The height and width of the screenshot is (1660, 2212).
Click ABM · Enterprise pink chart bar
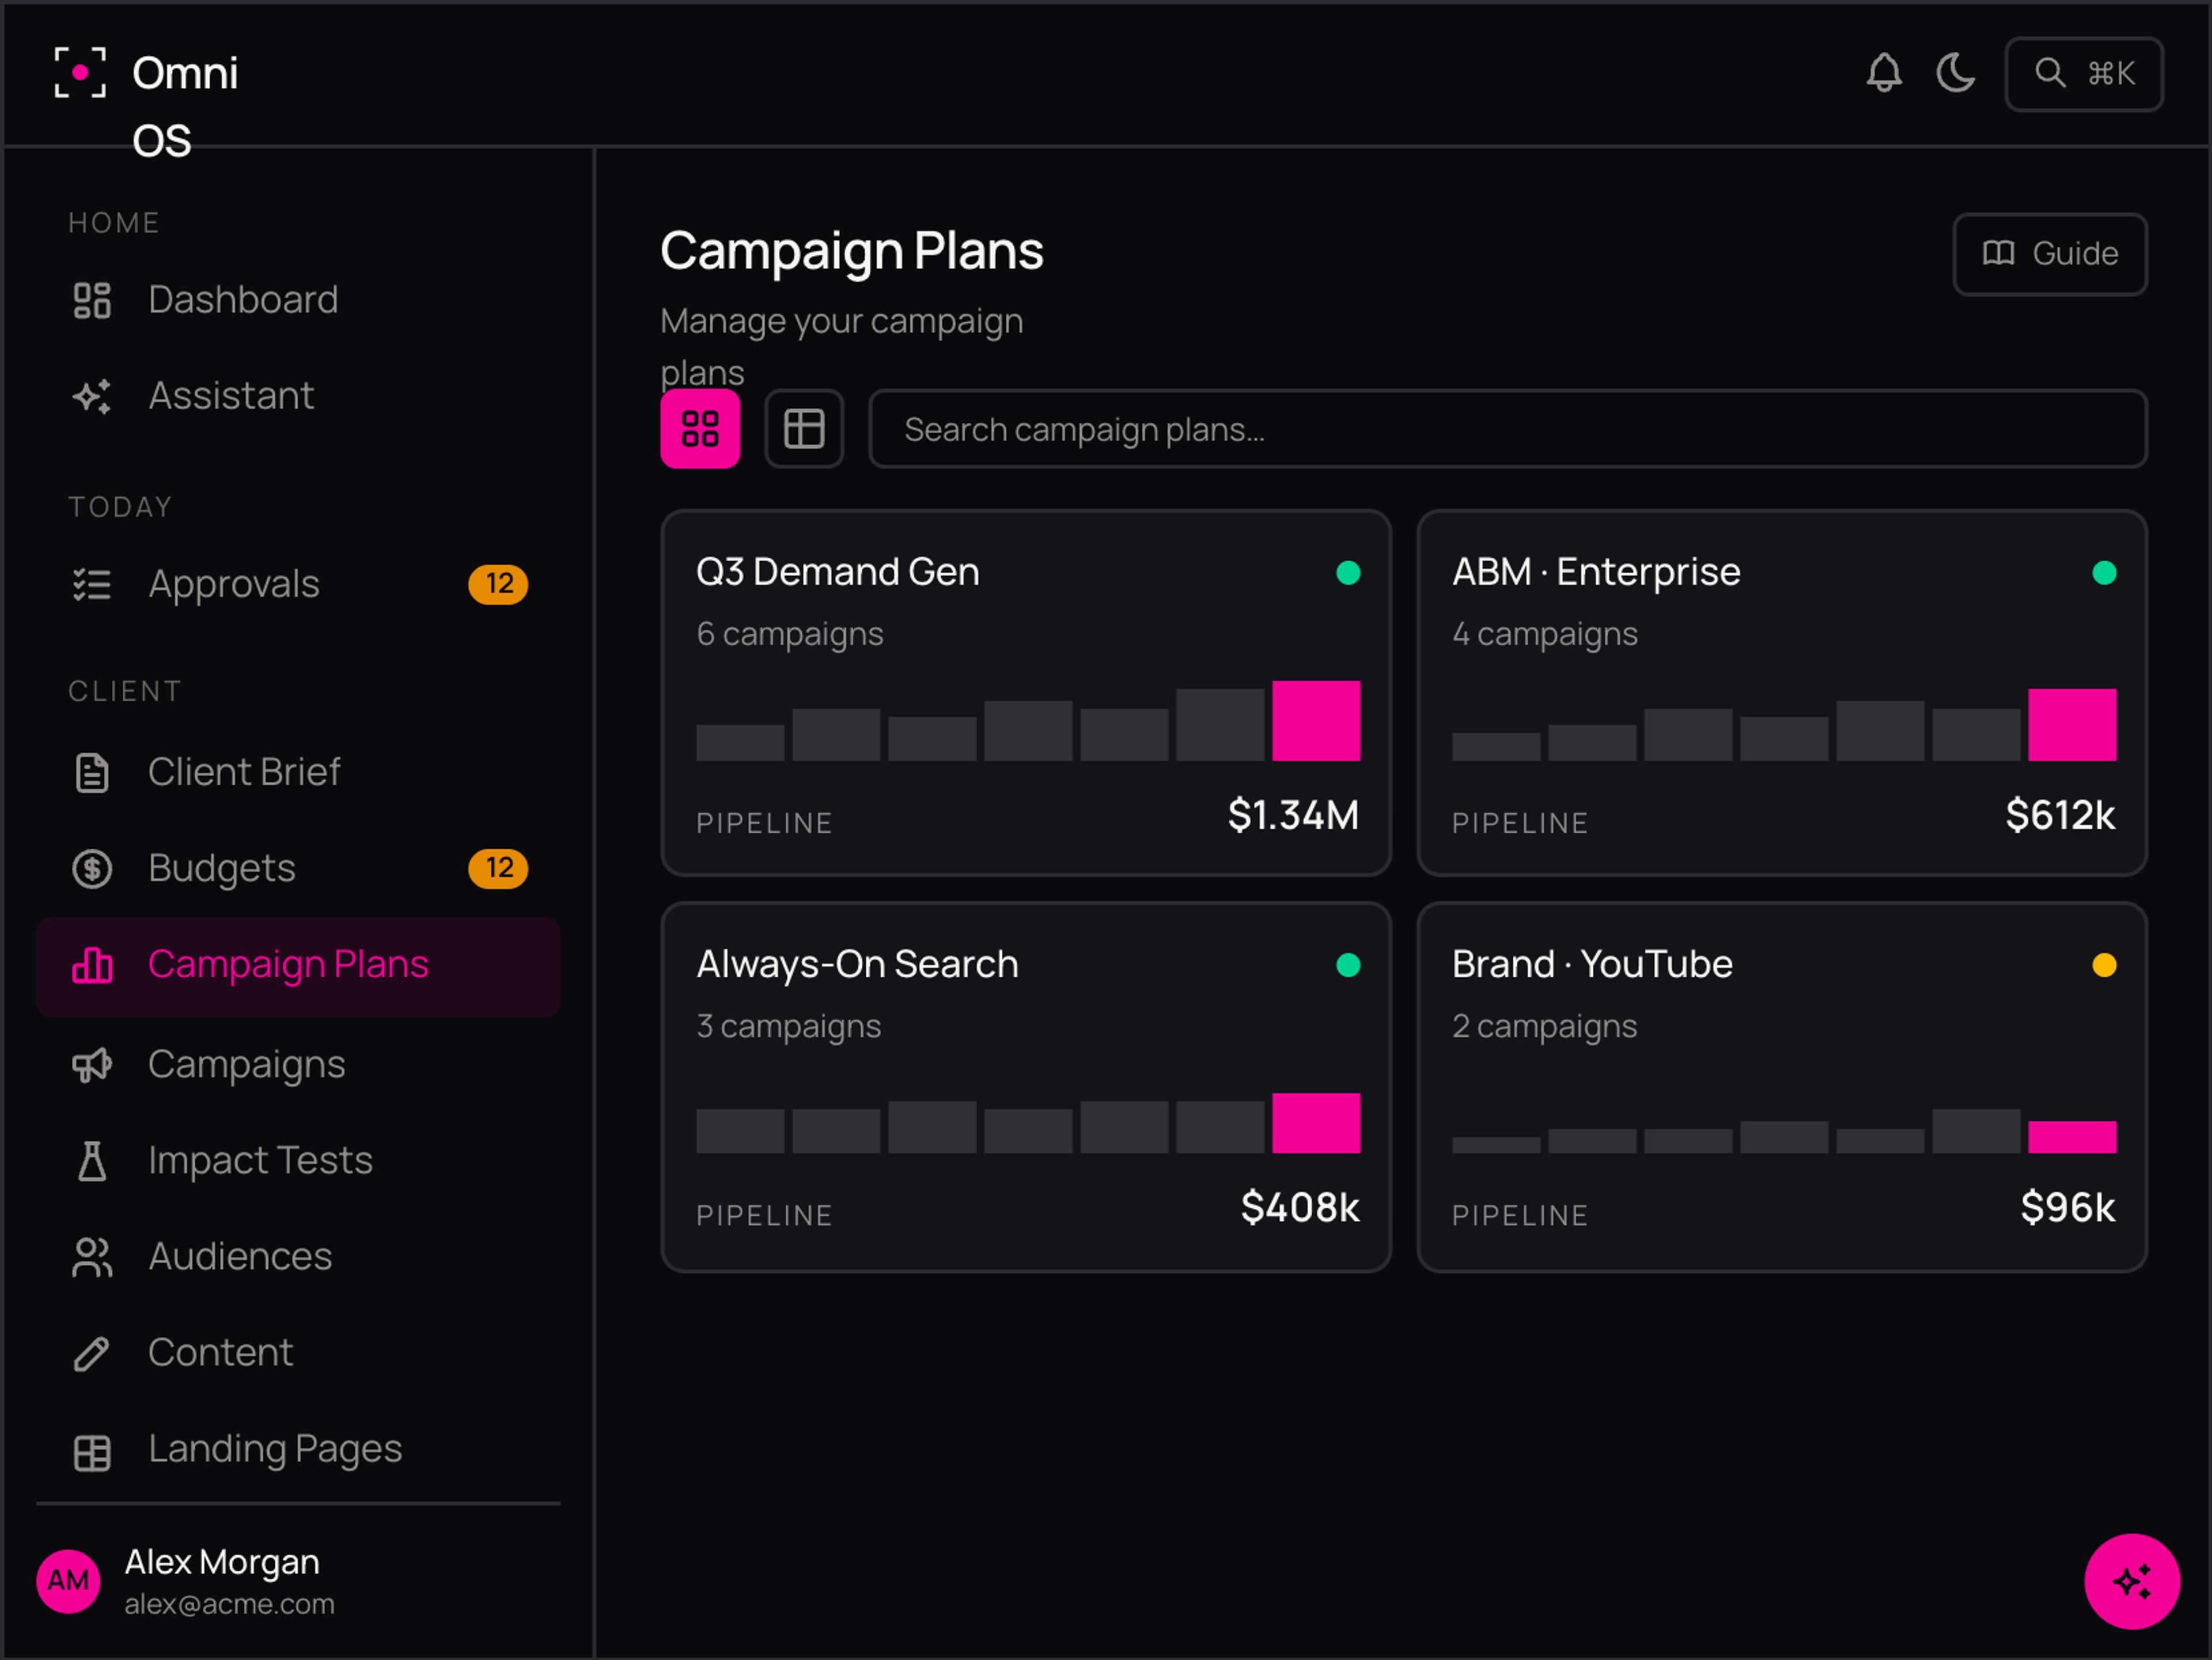click(x=2072, y=725)
